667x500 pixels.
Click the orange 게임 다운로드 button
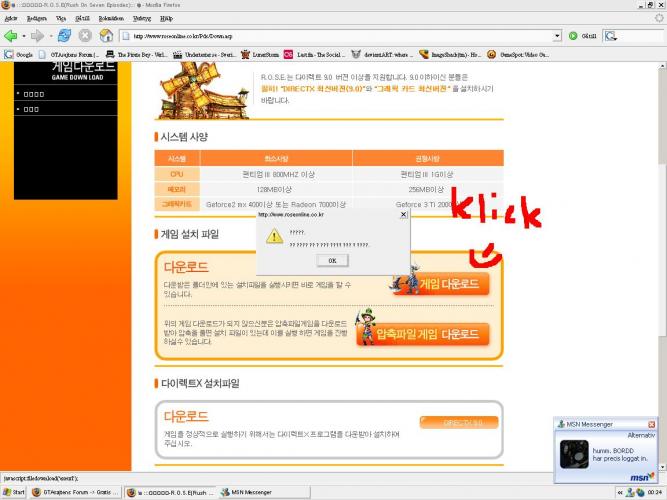pyautogui.click(x=441, y=283)
